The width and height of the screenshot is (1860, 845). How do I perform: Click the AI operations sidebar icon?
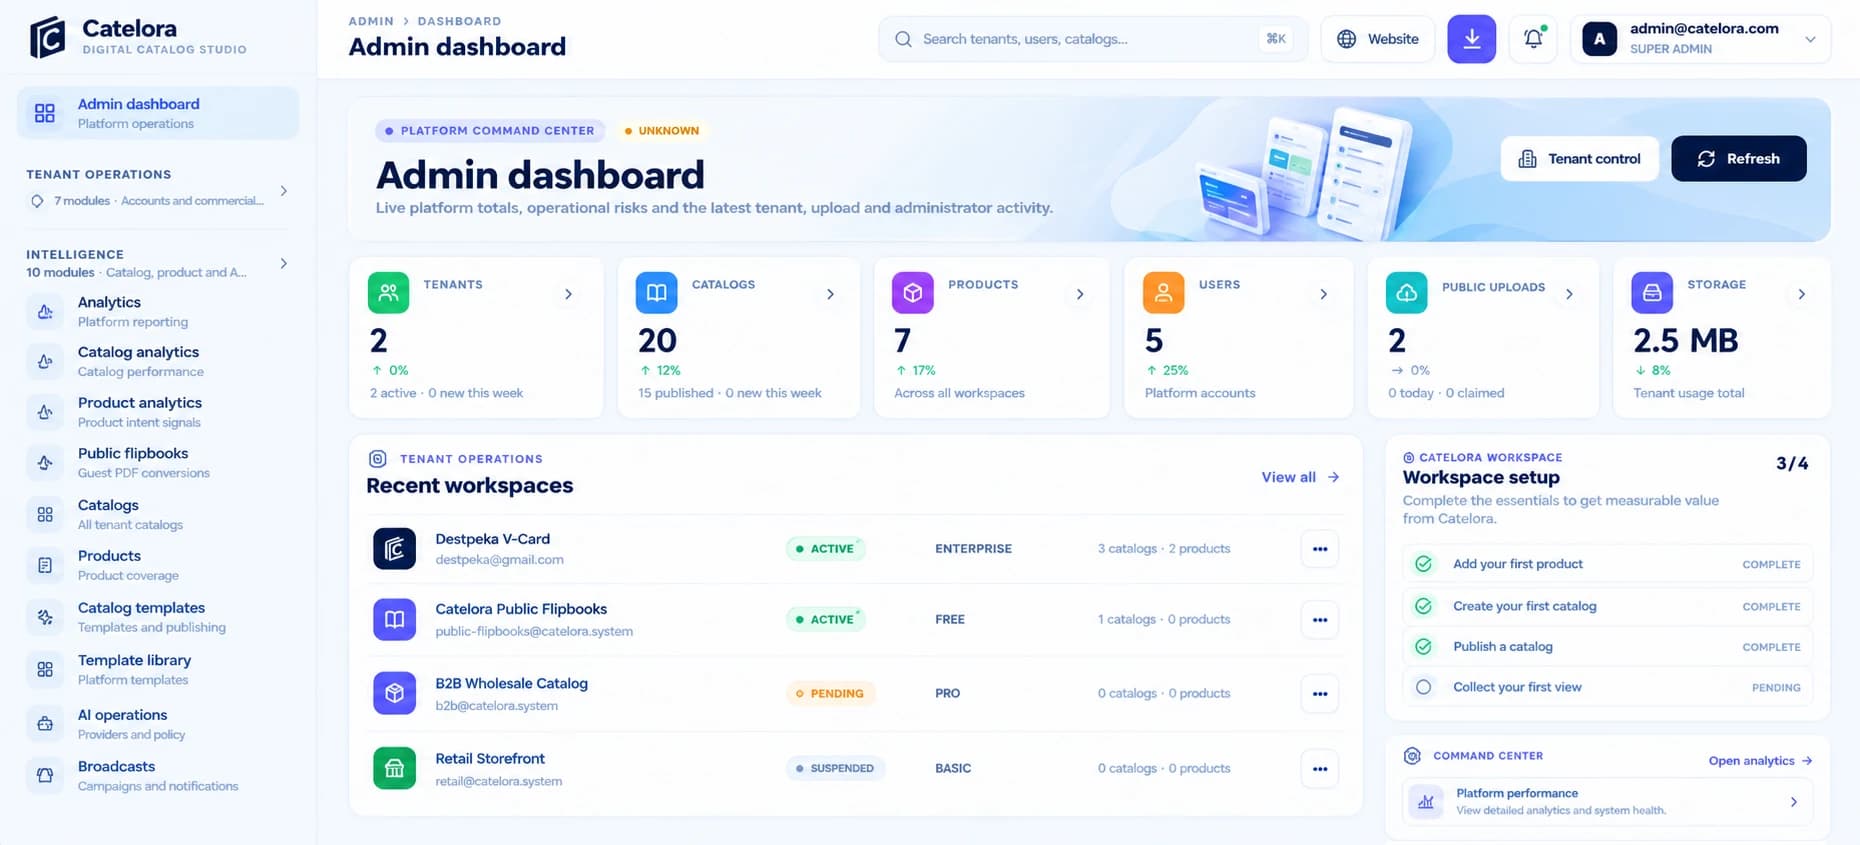[x=45, y=724]
